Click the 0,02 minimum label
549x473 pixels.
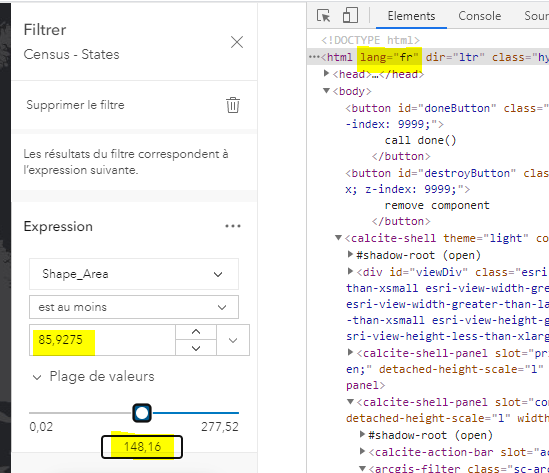click(41, 427)
